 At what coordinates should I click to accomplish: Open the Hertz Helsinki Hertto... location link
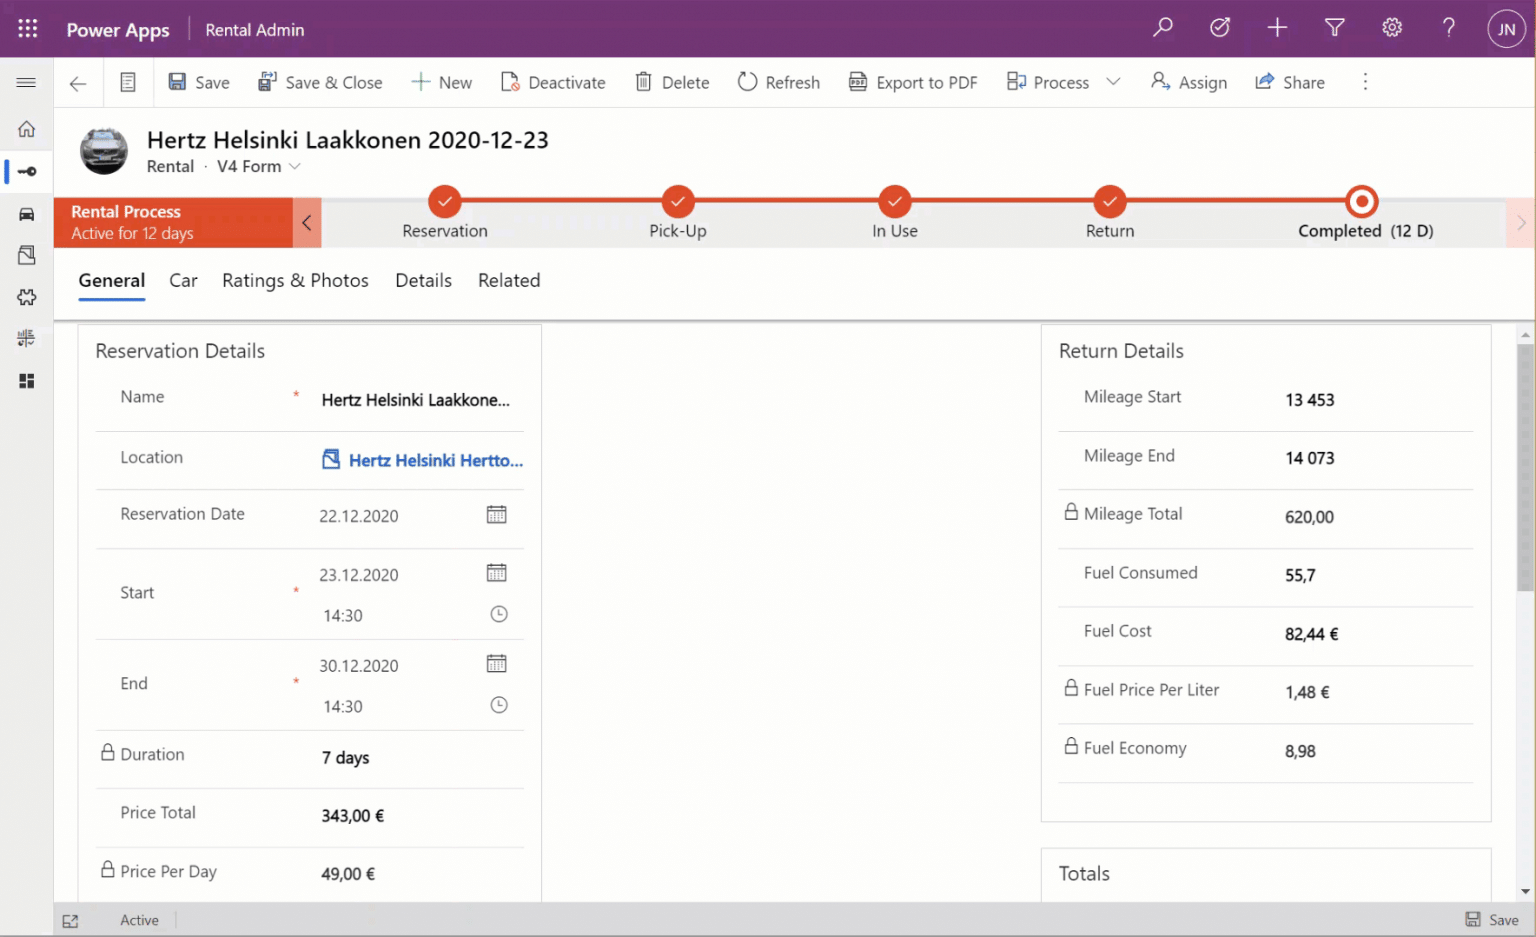click(435, 460)
